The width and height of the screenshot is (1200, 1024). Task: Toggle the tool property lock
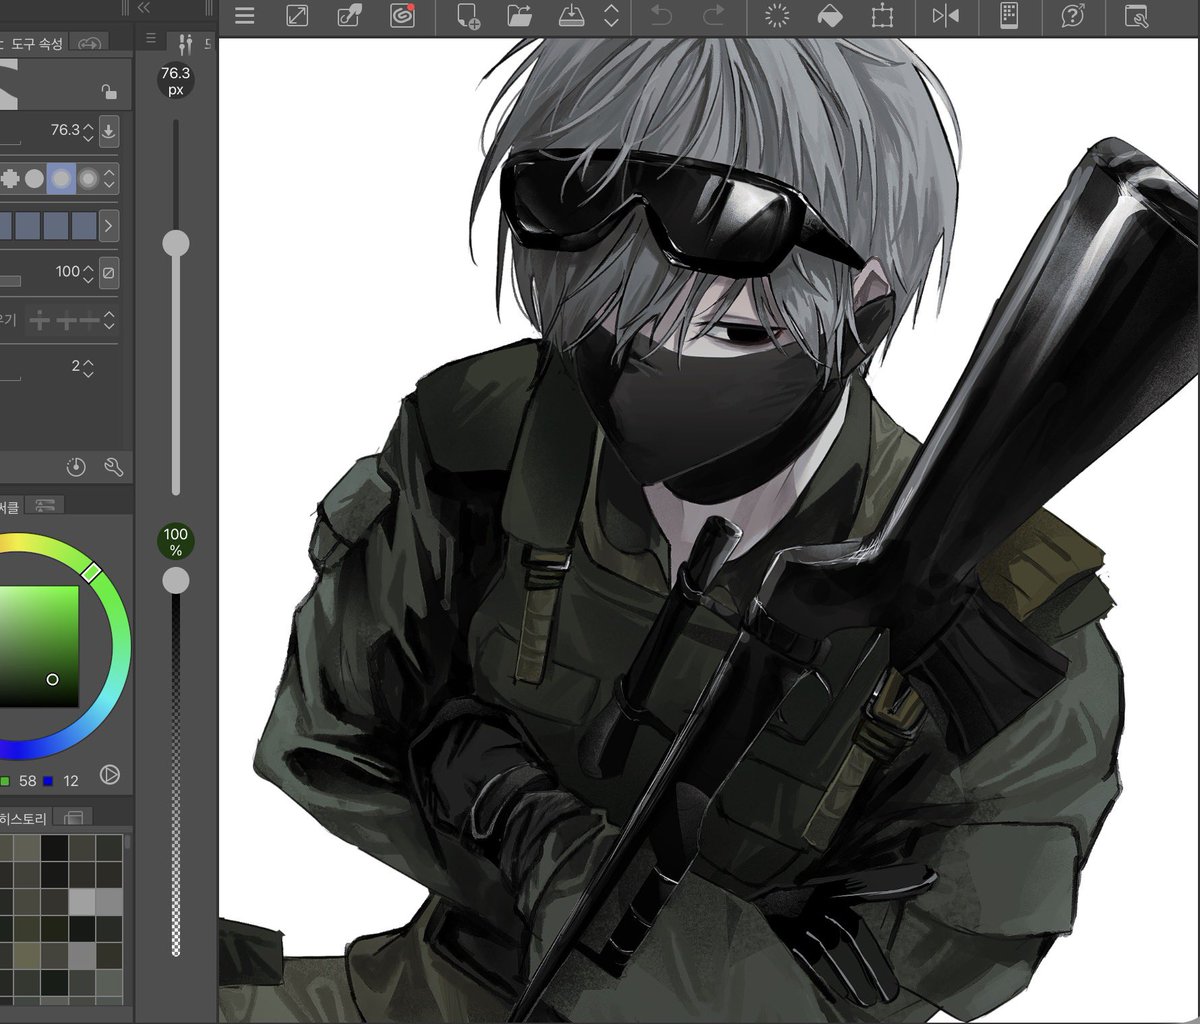tap(109, 92)
